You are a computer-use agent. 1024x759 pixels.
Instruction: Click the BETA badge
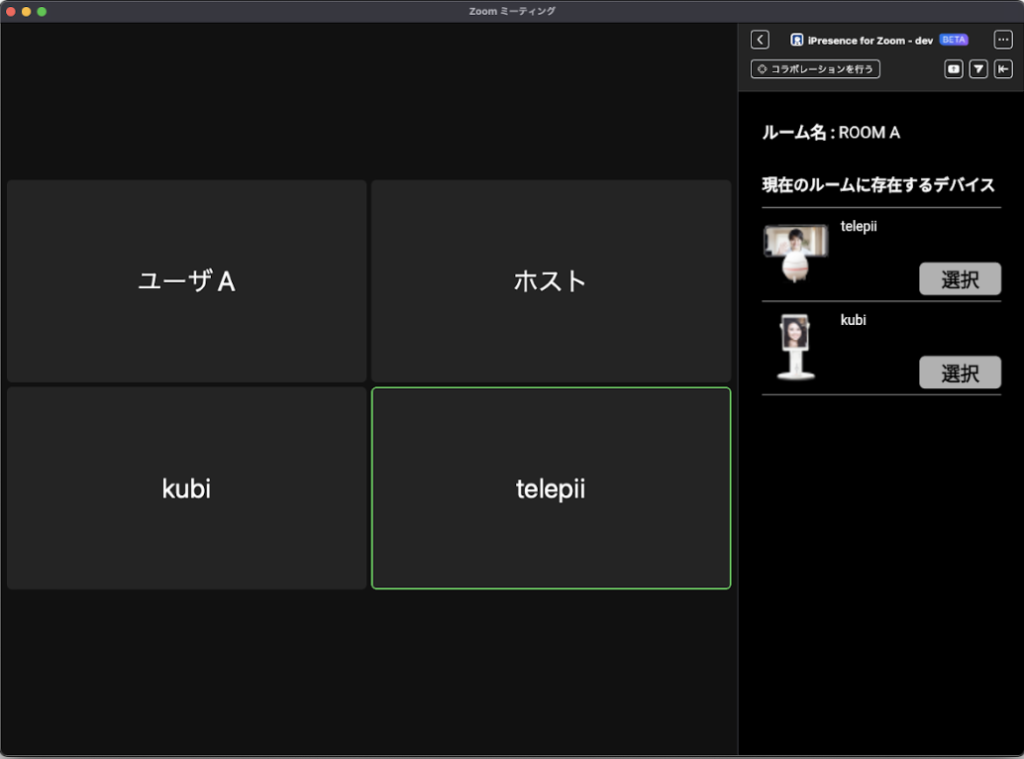(x=953, y=40)
